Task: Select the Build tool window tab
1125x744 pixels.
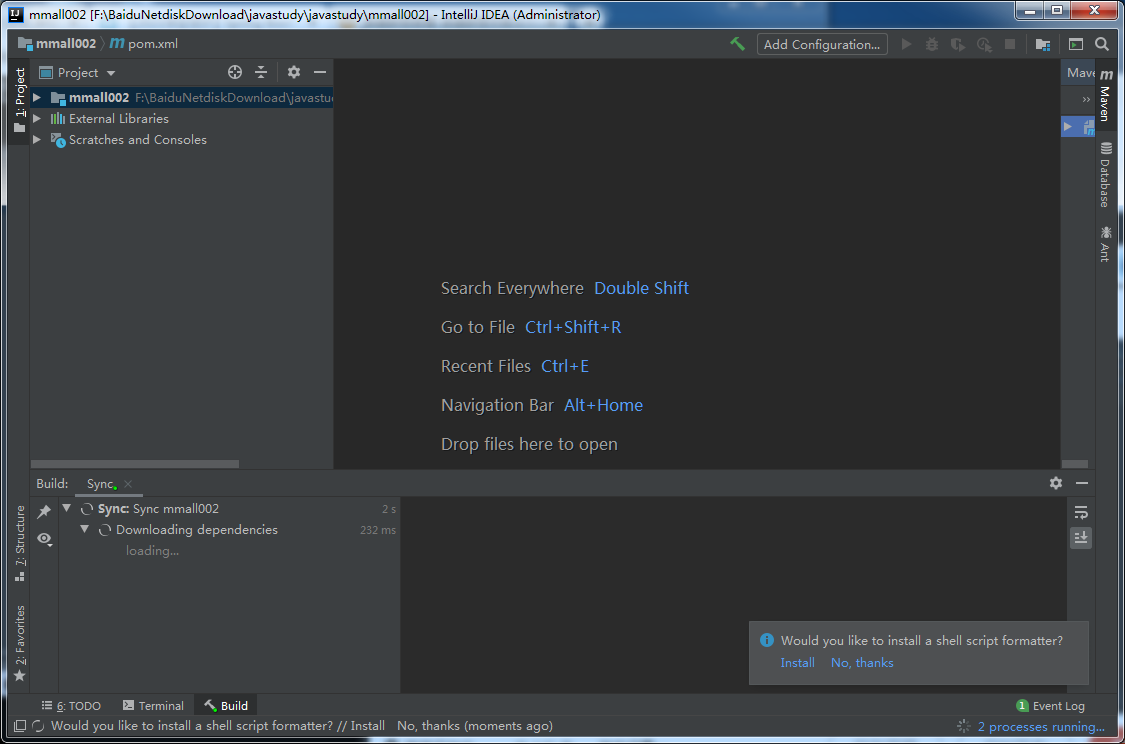Action: (x=226, y=706)
